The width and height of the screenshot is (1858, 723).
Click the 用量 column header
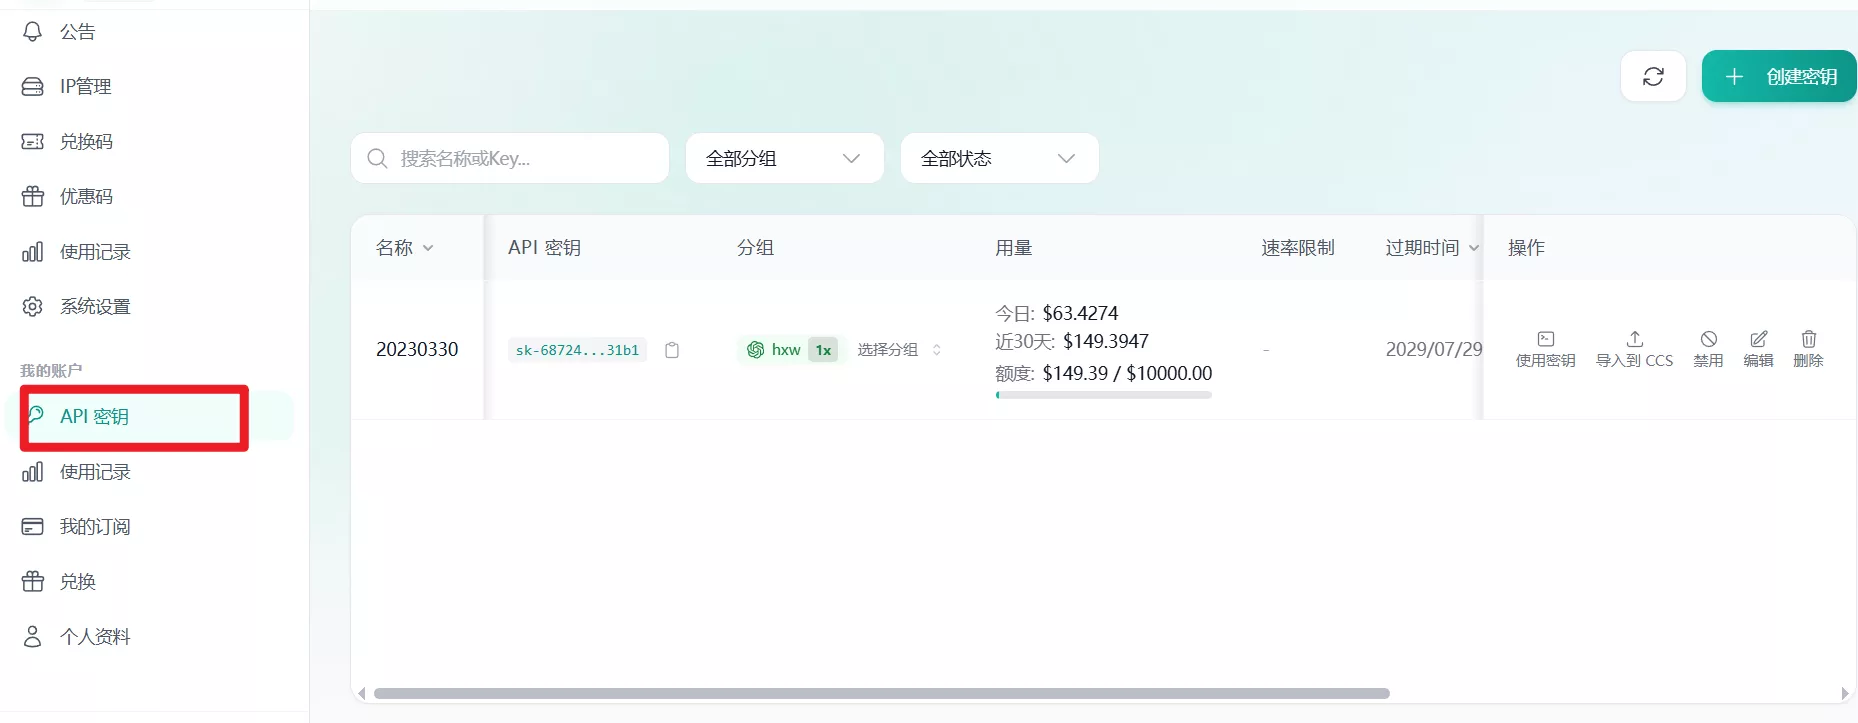1013,248
